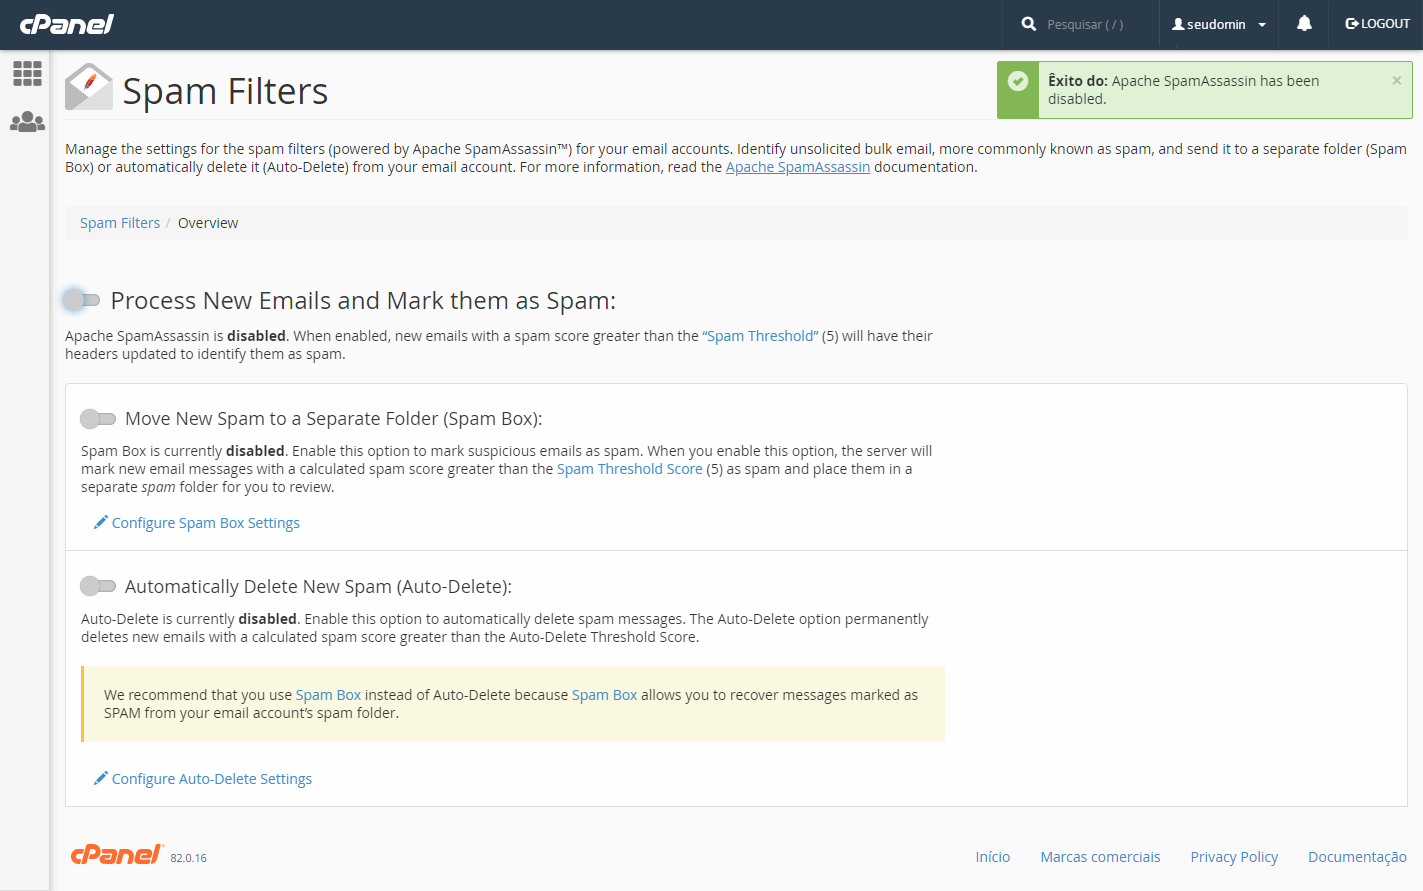1423x891 pixels.
Task: Click the search magnifier icon
Action: (1029, 24)
